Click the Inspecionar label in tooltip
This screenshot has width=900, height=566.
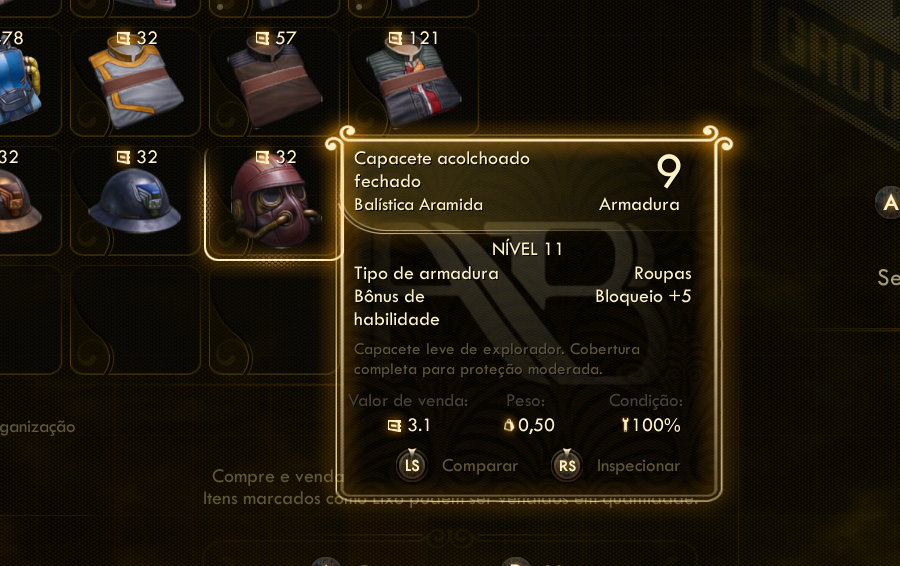pos(638,466)
